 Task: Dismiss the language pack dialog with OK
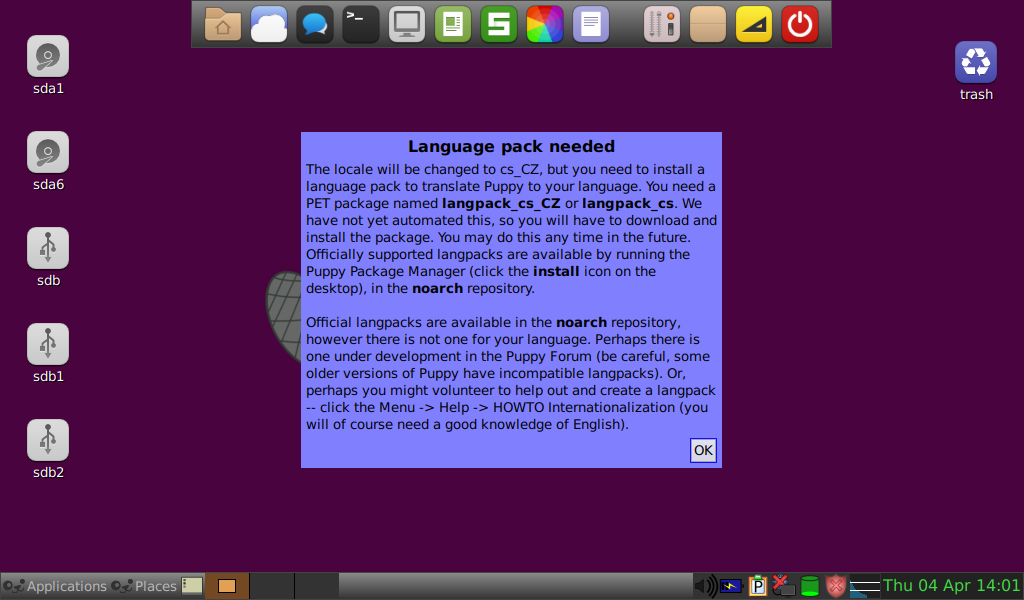click(x=702, y=450)
